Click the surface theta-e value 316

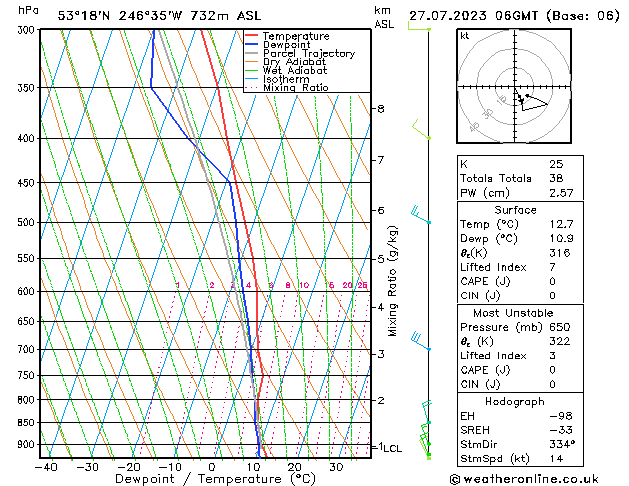coord(560,253)
